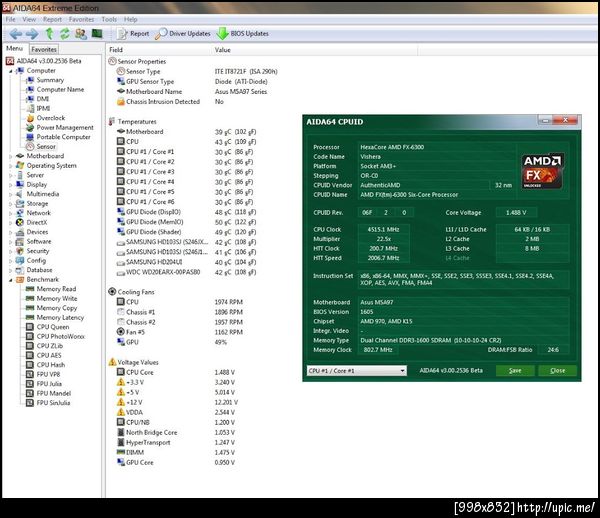The image size is (600, 518).
Task: Expand the Display tree node
Action: point(11,184)
